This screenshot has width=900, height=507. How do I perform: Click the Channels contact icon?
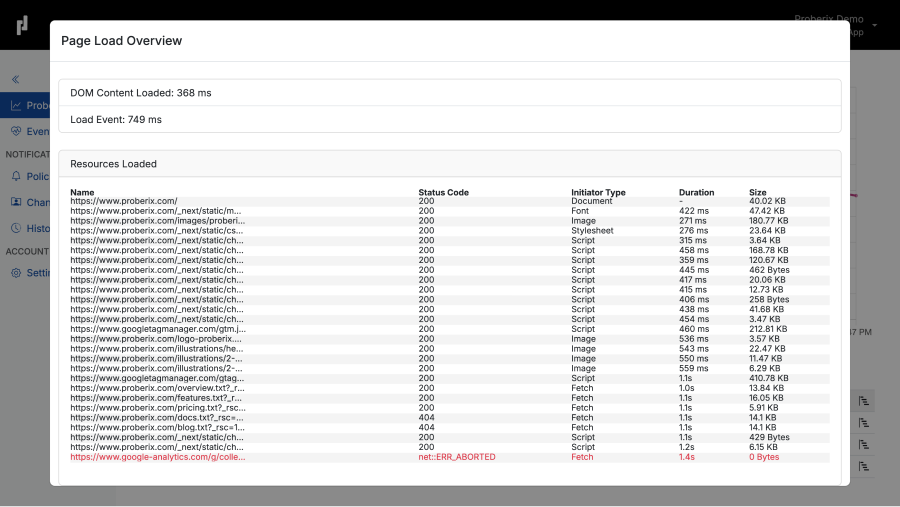[x=15, y=202]
